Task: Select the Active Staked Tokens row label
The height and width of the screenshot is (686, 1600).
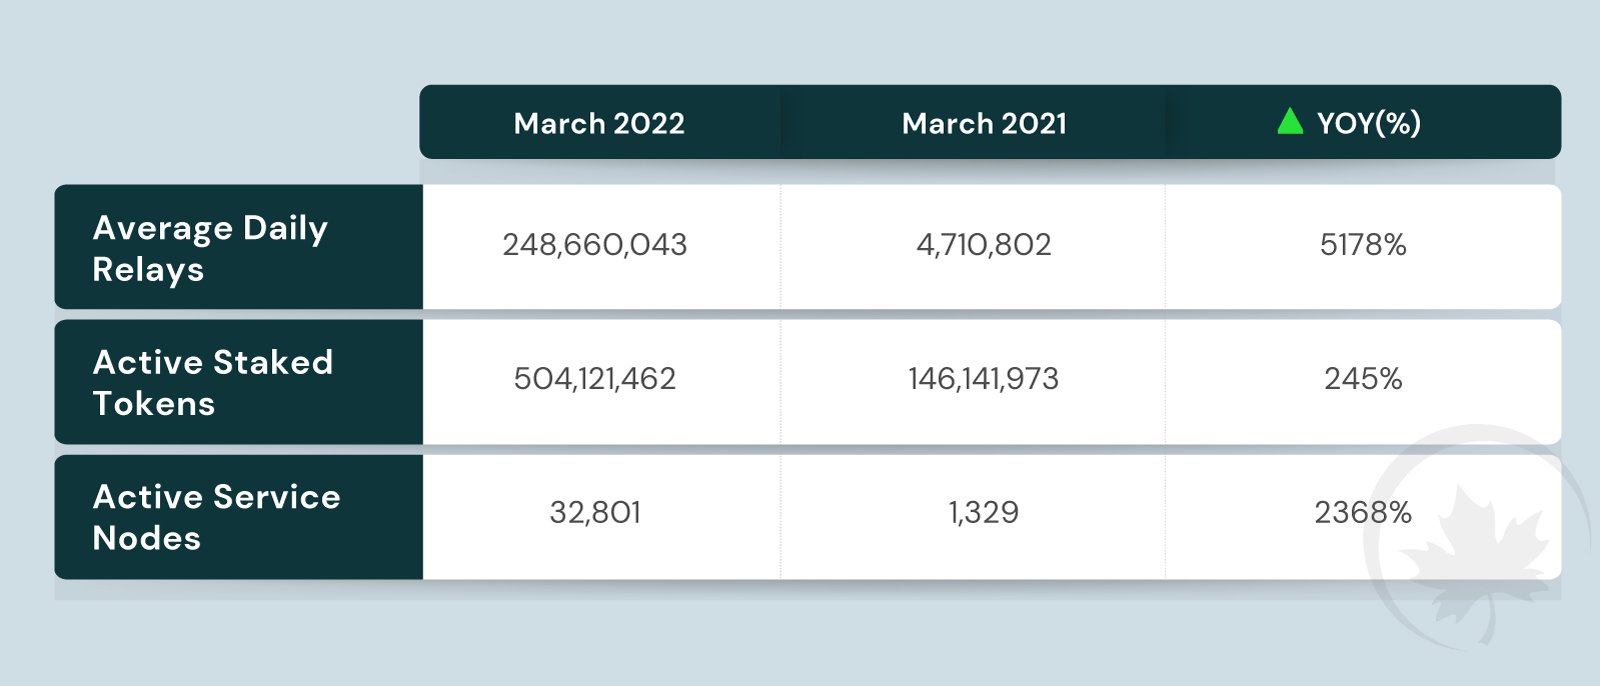Action: 213,382
